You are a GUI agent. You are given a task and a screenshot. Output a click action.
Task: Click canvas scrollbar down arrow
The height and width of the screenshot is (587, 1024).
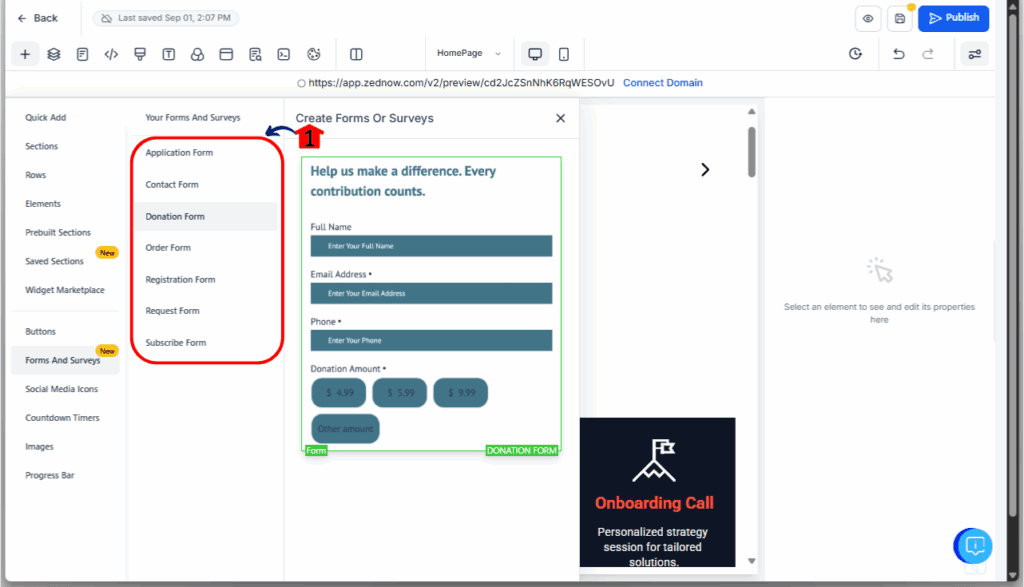point(752,561)
